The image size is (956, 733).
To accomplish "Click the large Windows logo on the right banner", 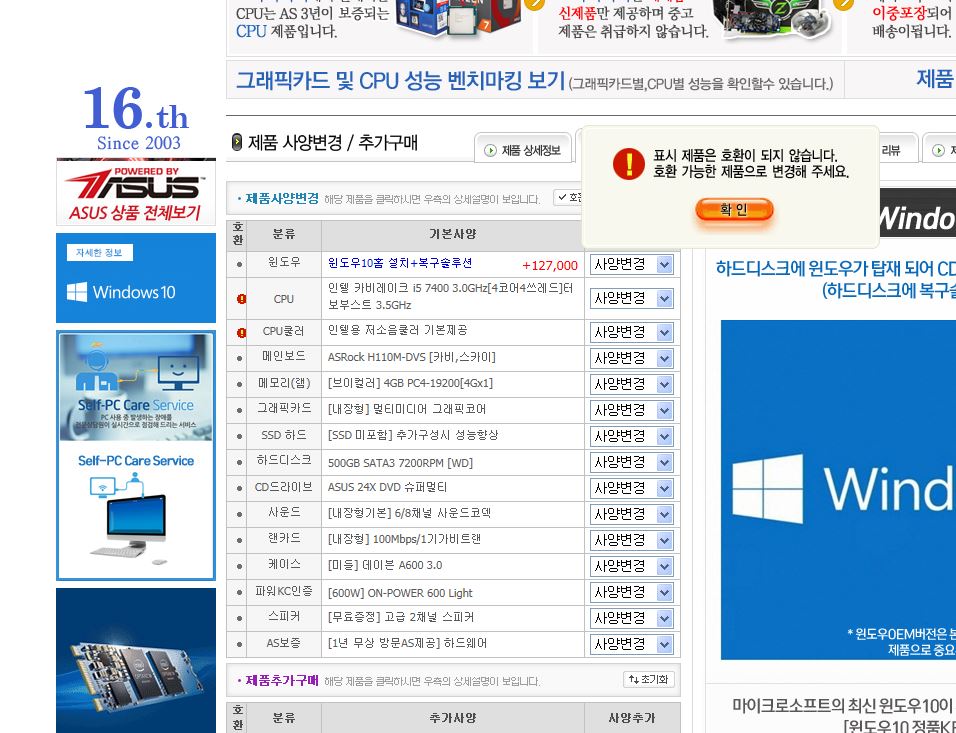I will click(768, 488).
